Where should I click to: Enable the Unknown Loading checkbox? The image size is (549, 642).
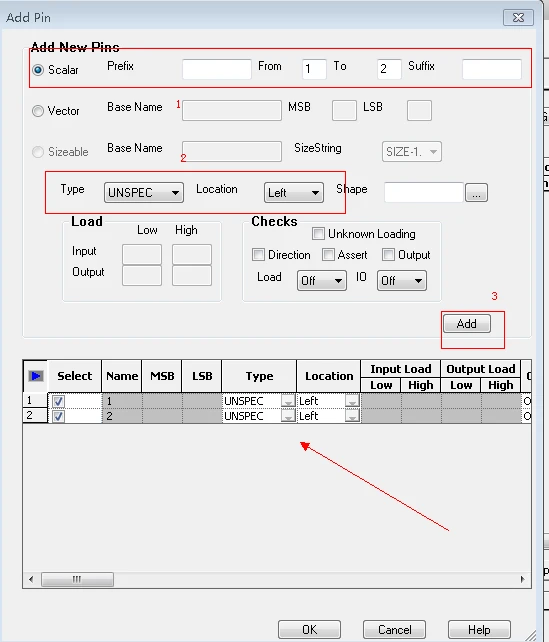[x=318, y=234]
